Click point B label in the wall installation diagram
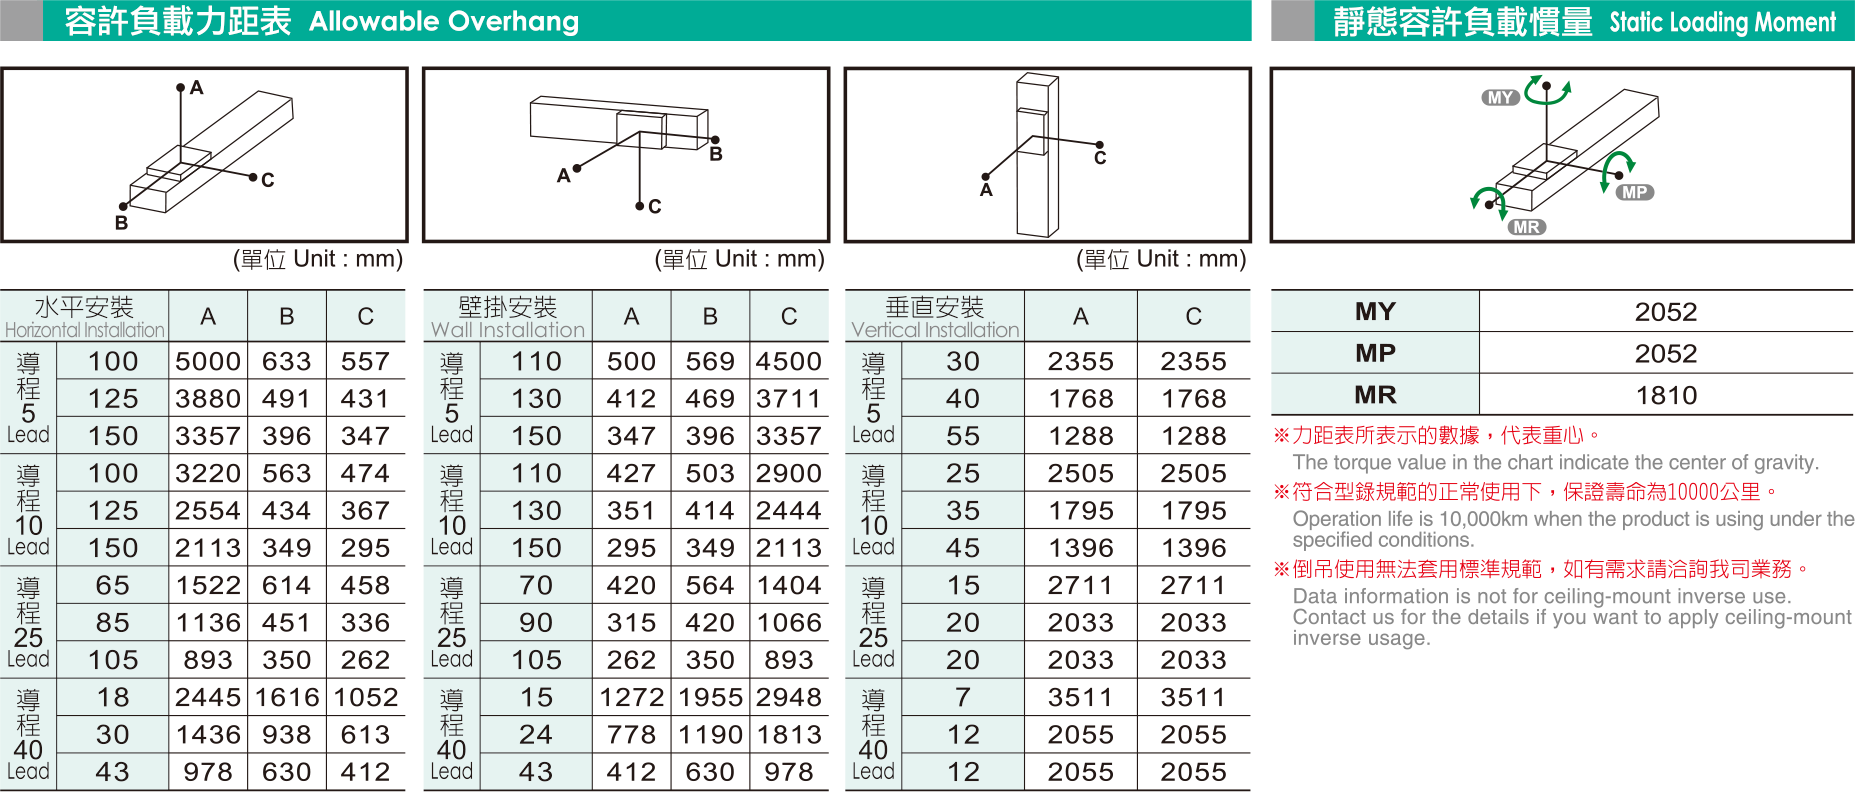This screenshot has width=1855, height=792. 716,154
